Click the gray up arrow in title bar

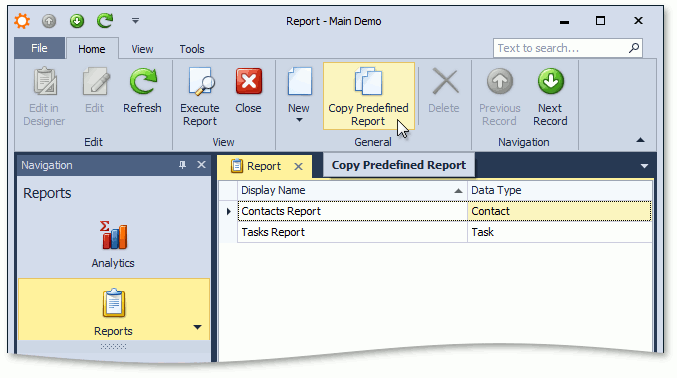[49, 21]
